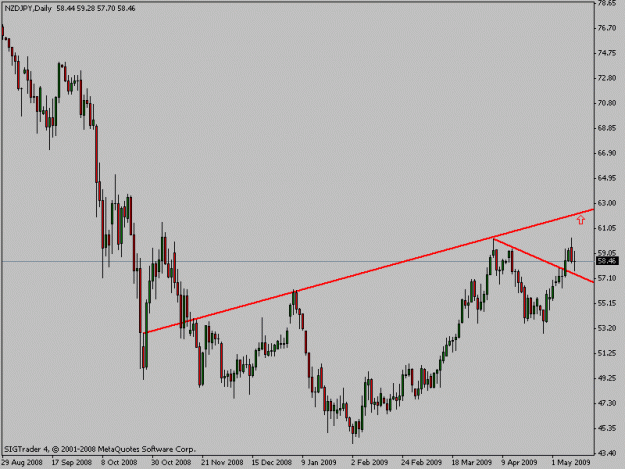The image size is (625, 469).
Task: Click the 63.00 price axis label
Action: pyautogui.click(x=607, y=203)
